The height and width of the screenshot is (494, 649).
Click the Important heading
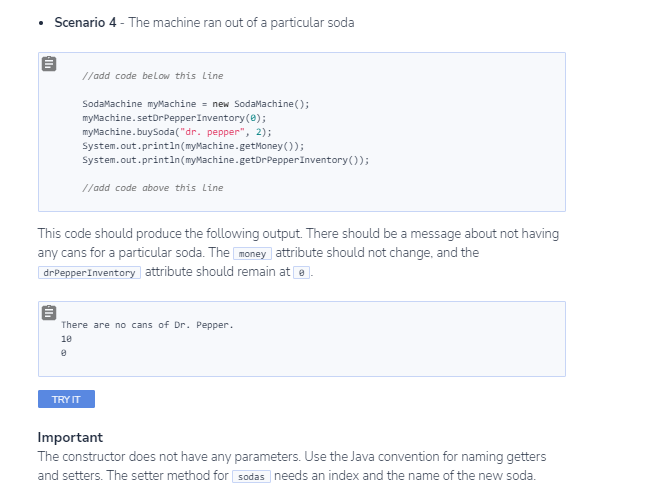[70, 437]
